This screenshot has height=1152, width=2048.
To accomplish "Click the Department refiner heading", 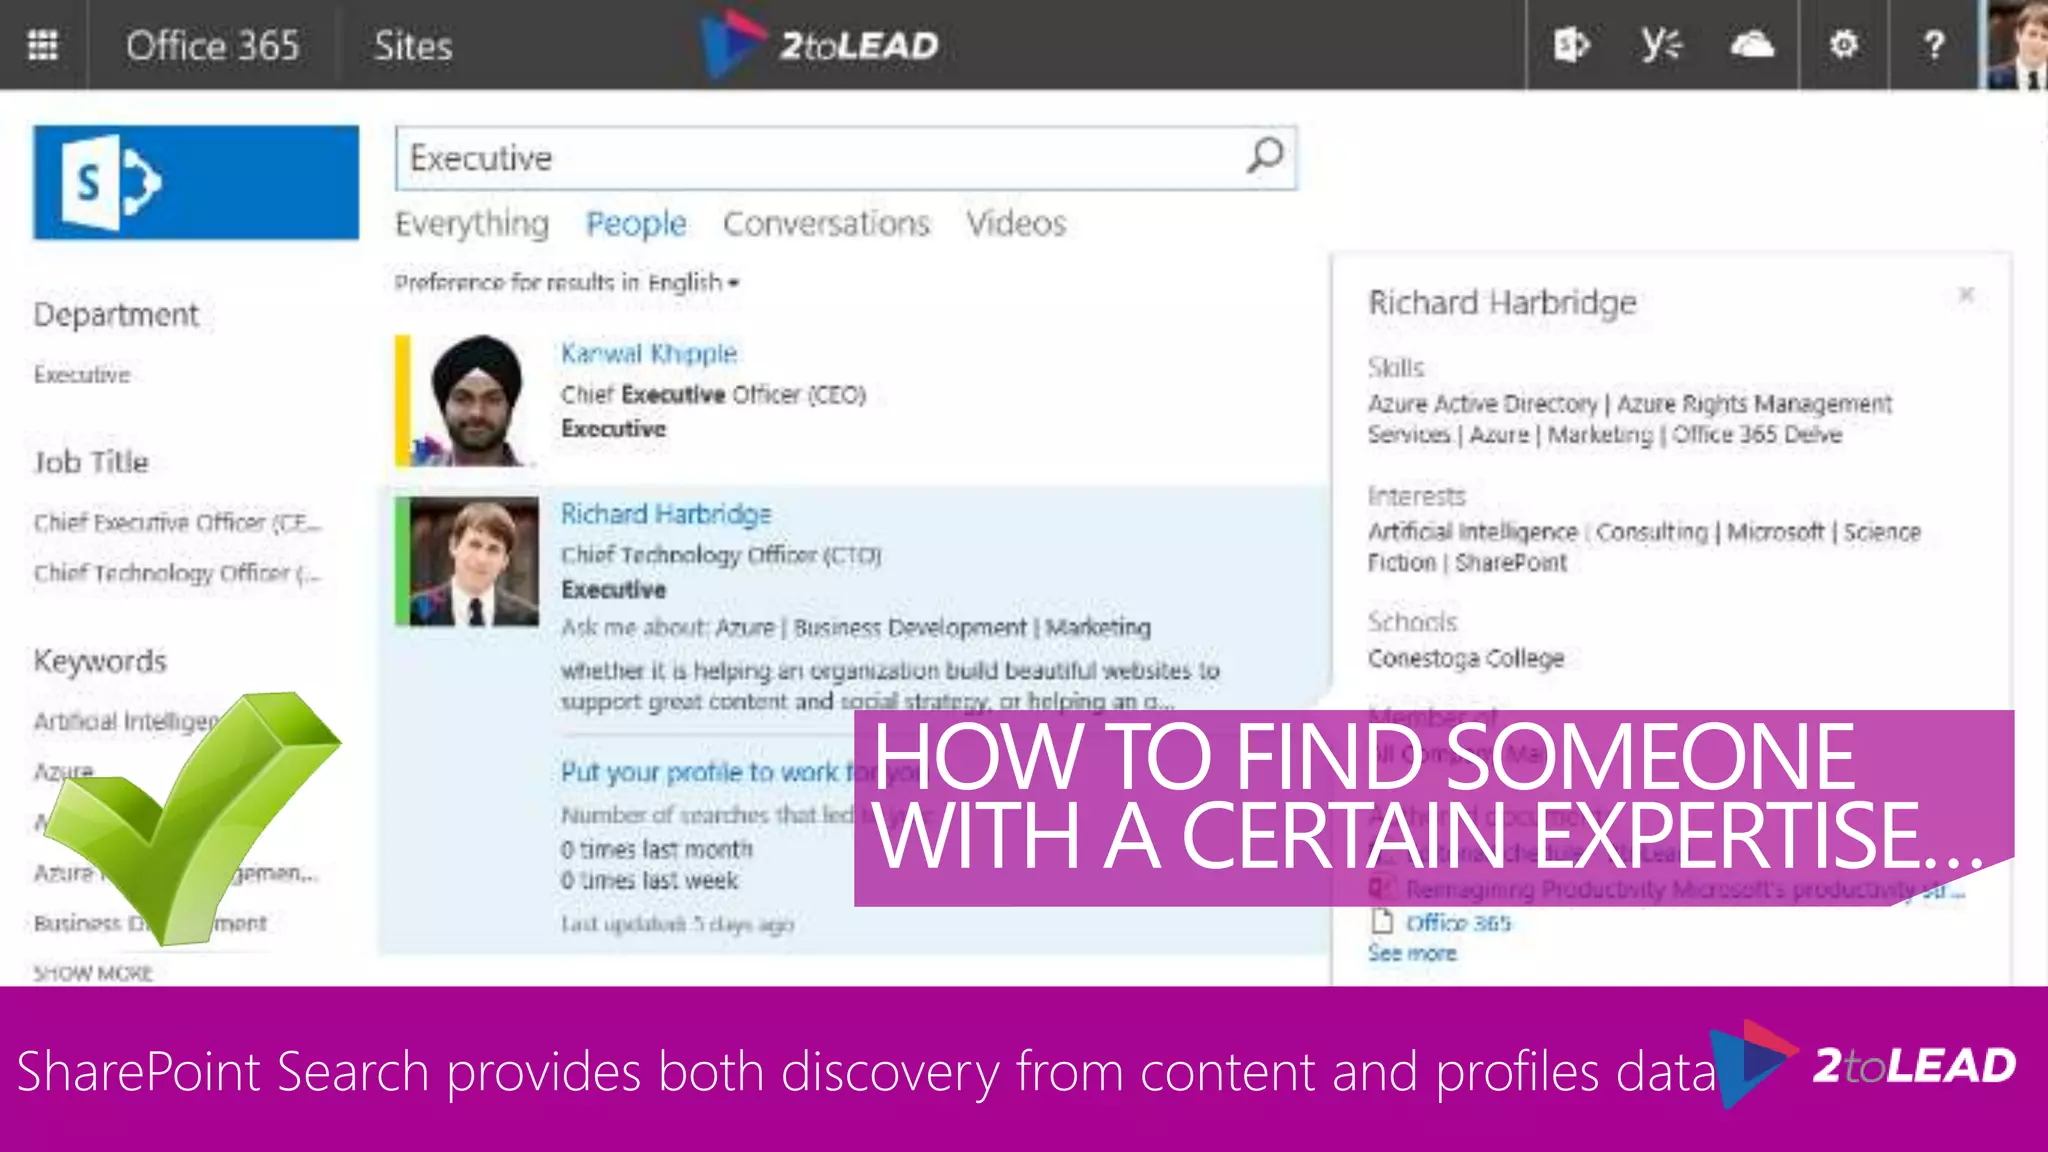I will coord(116,315).
